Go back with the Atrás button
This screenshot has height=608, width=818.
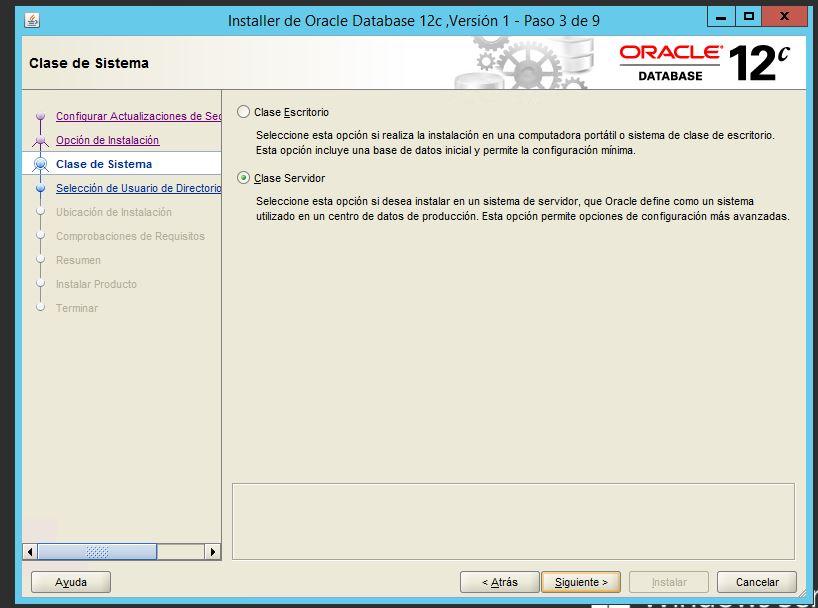pyautogui.click(x=500, y=582)
